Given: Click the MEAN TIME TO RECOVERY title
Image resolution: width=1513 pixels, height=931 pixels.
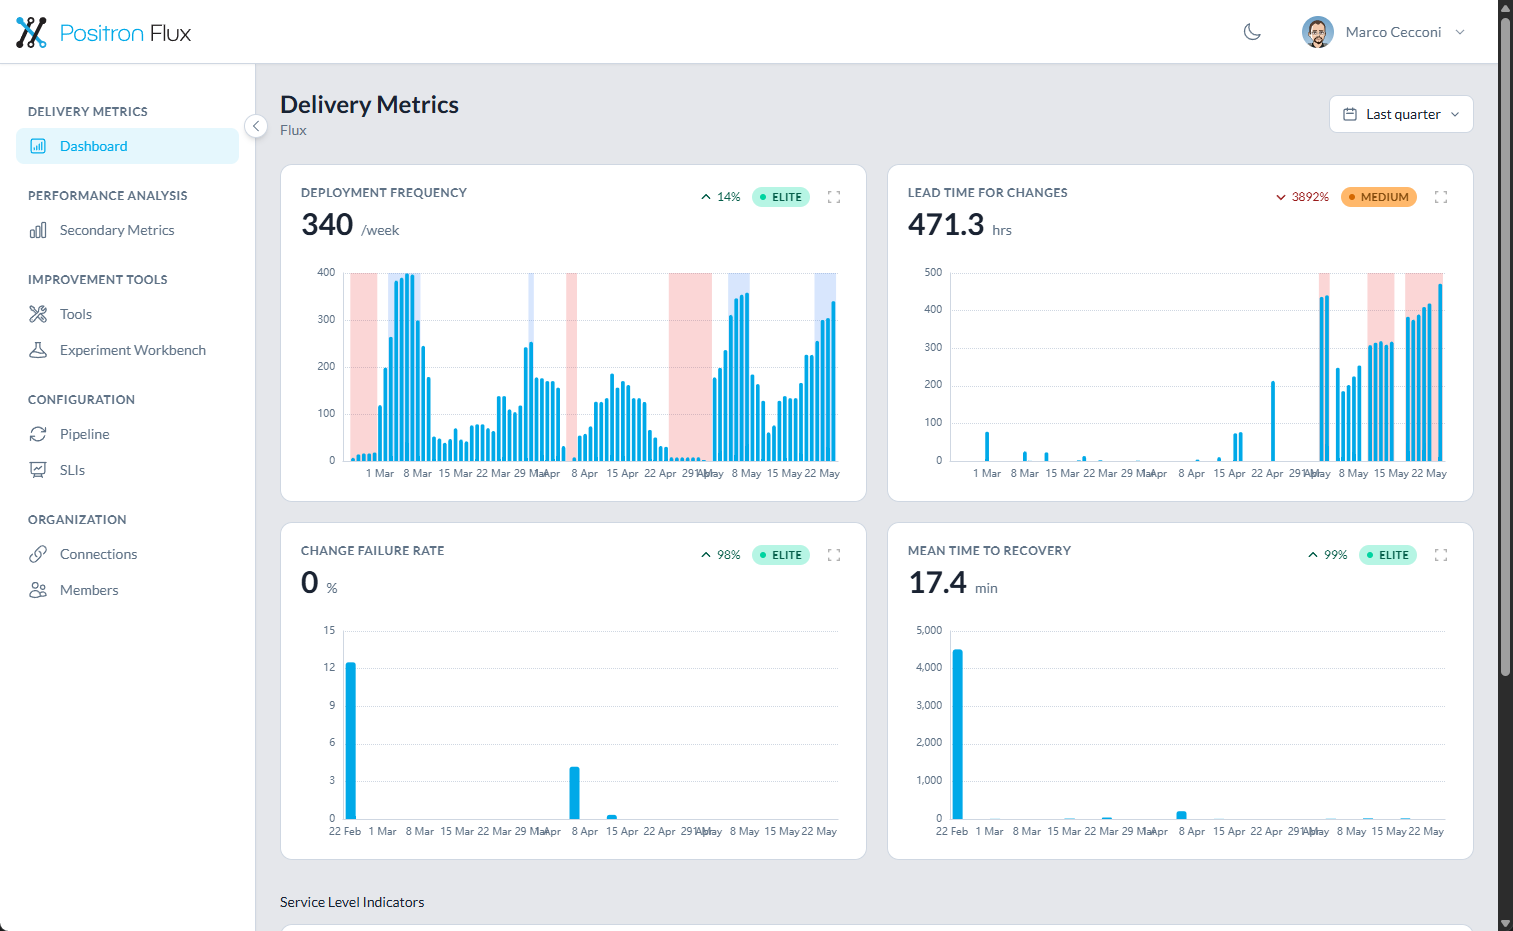Looking at the screenshot, I should [x=989, y=551].
